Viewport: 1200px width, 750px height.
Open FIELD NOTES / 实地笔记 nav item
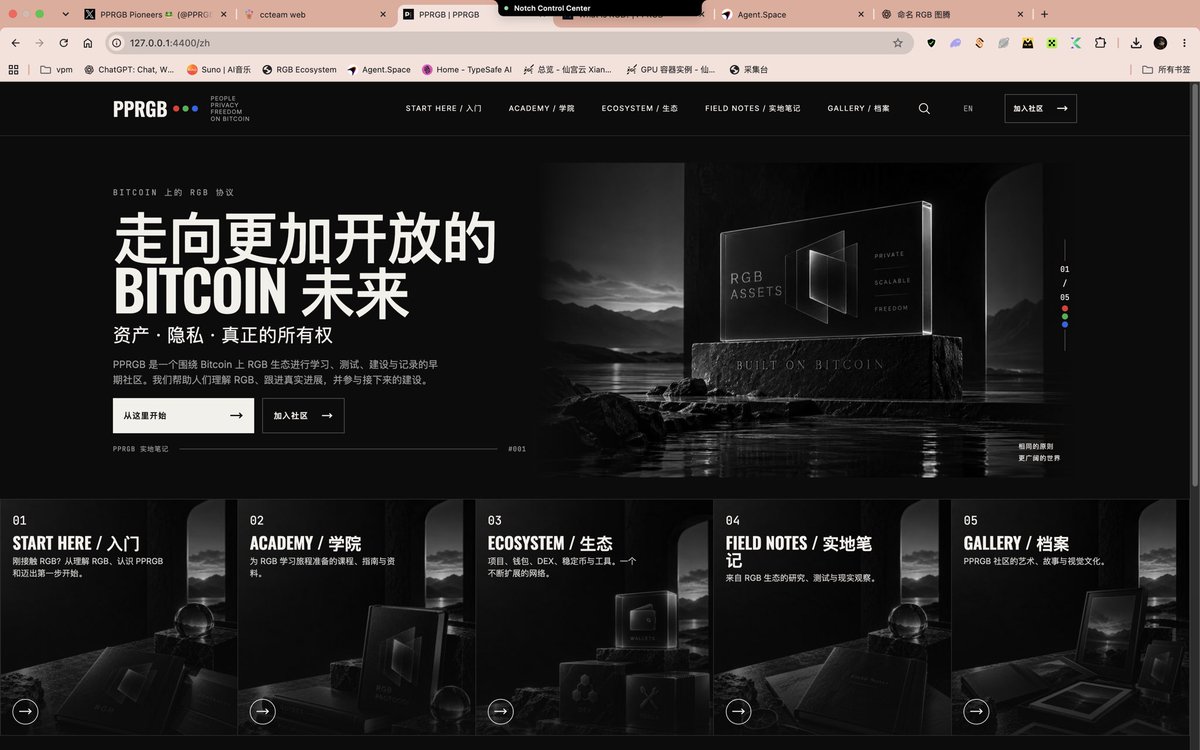(752, 108)
